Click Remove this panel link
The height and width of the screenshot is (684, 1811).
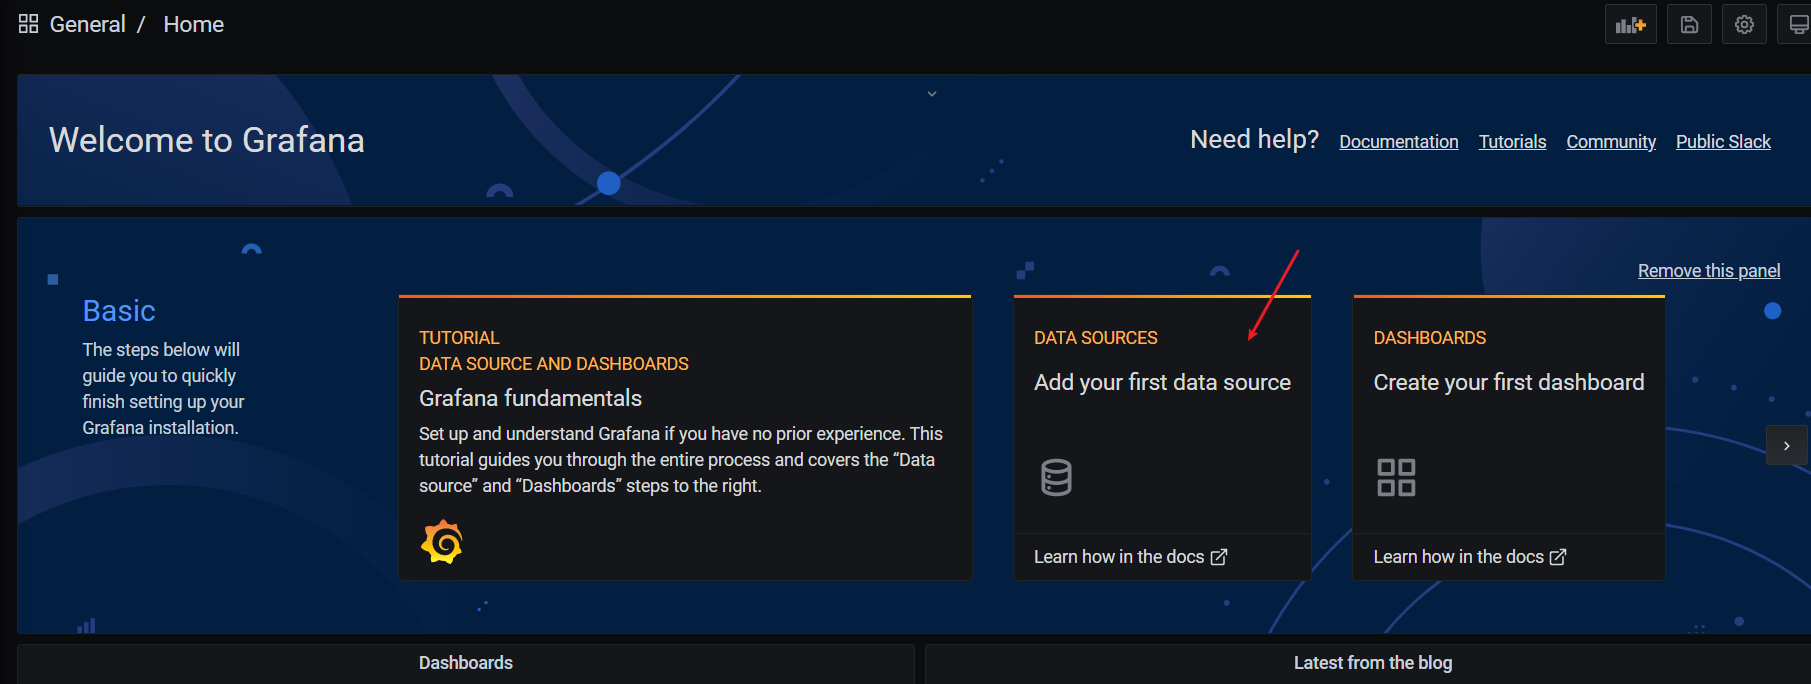click(1709, 271)
